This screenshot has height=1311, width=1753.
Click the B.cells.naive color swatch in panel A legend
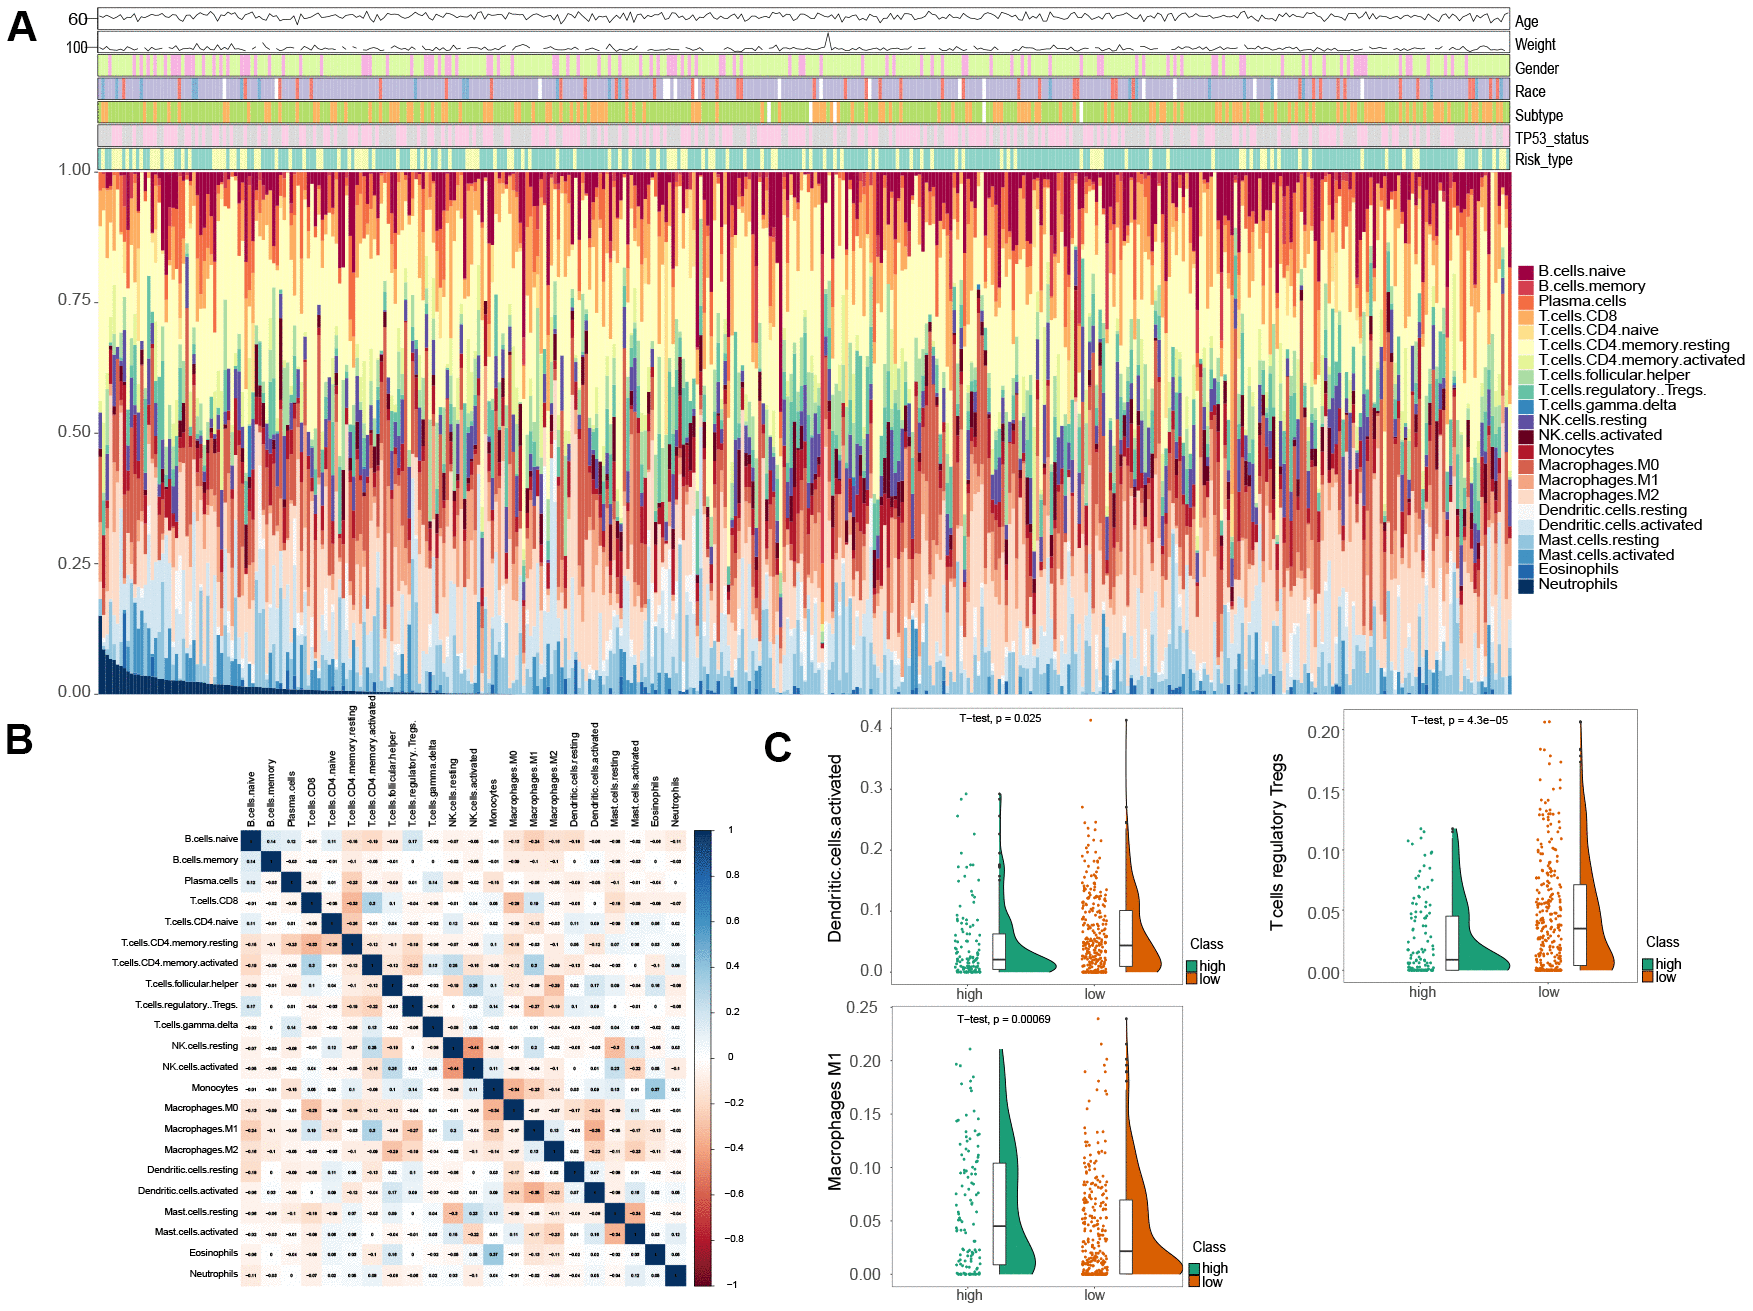[1525, 272]
